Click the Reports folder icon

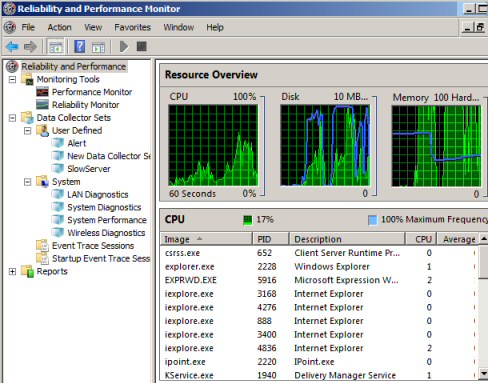27,271
